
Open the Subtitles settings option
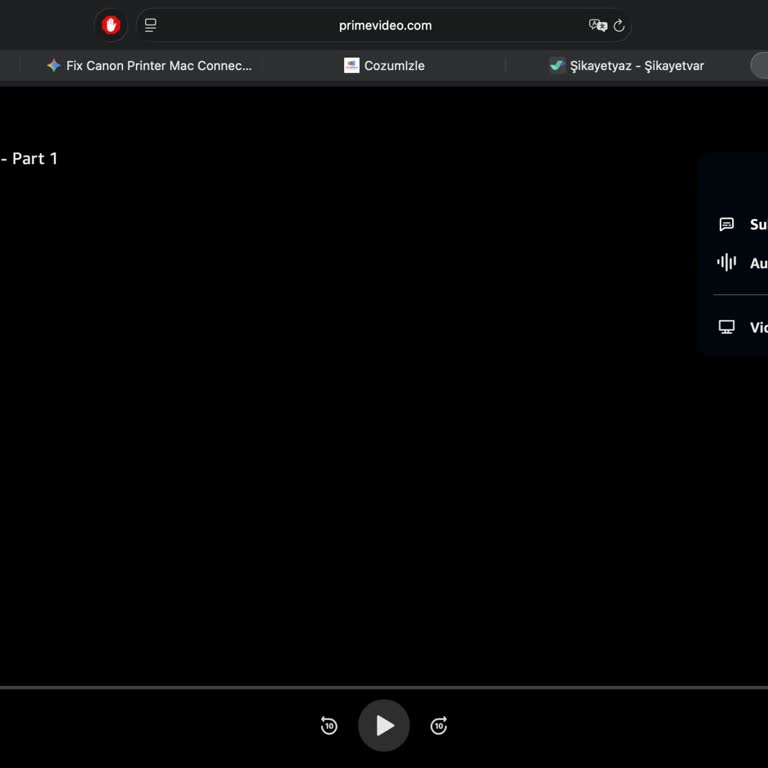point(742,224)
